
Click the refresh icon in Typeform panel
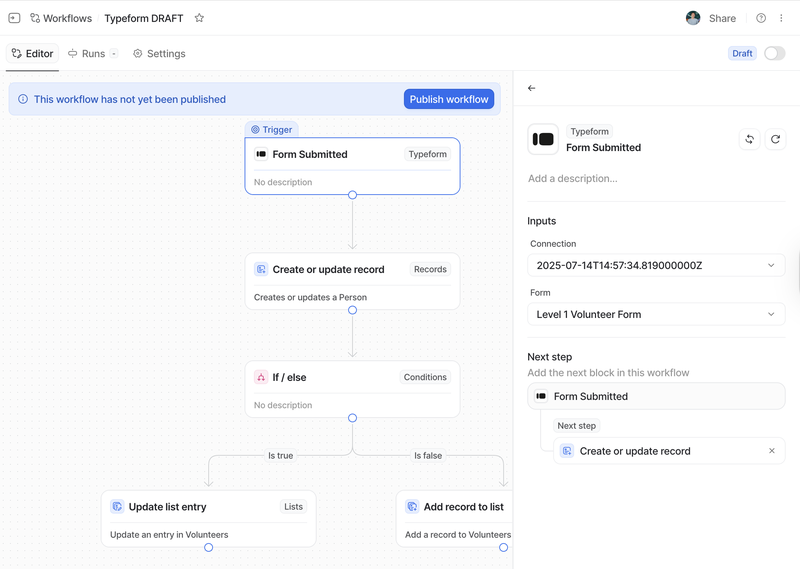tap(775, 139)
